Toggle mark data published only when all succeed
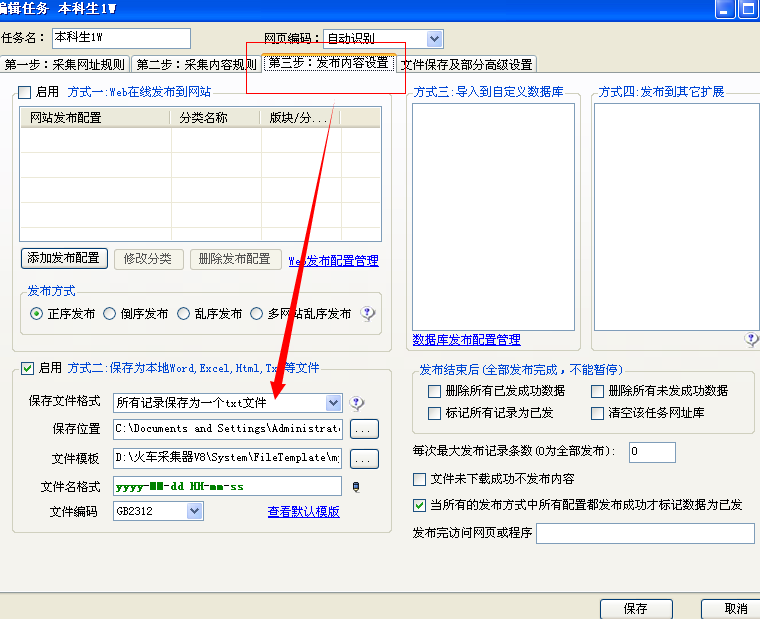The width and height of the screenshot is (760, 619). click(x=419, y=505)
